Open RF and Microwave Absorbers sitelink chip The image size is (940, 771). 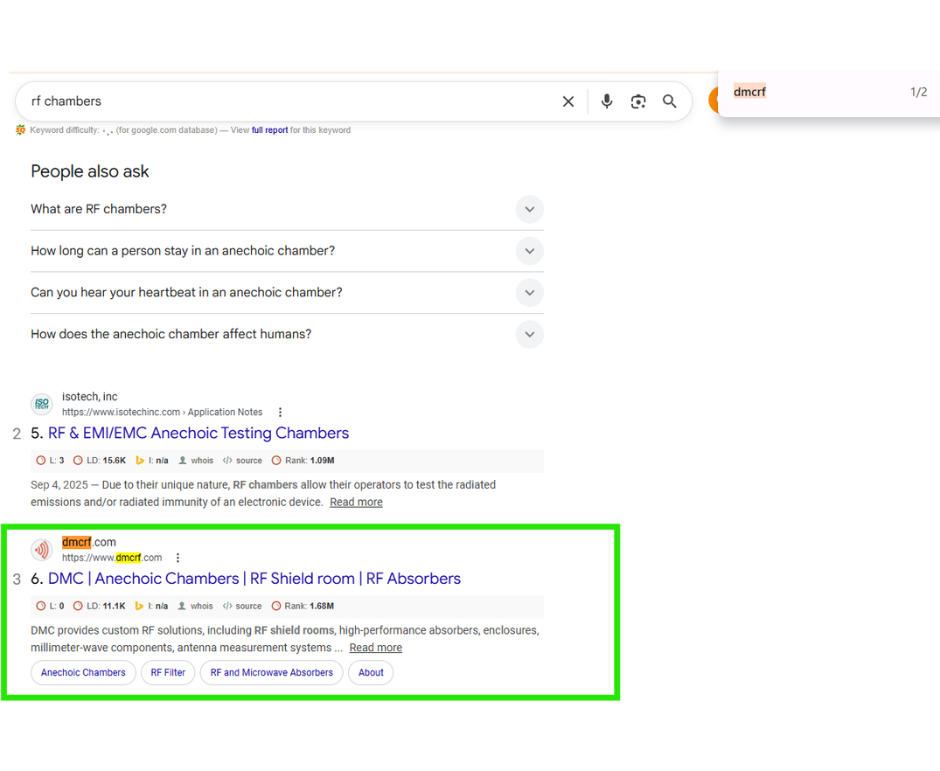click(x=272, y=673)
